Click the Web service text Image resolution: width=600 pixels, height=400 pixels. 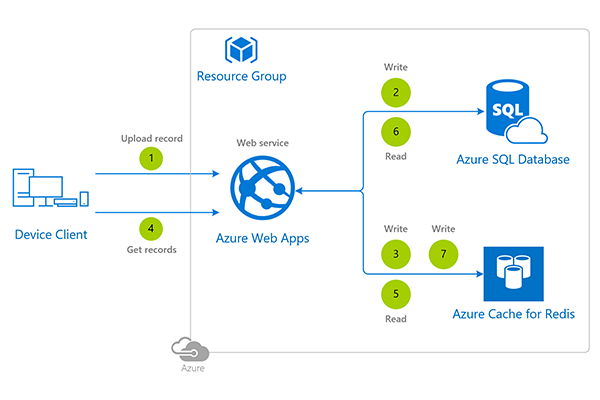tap(262, 143)
